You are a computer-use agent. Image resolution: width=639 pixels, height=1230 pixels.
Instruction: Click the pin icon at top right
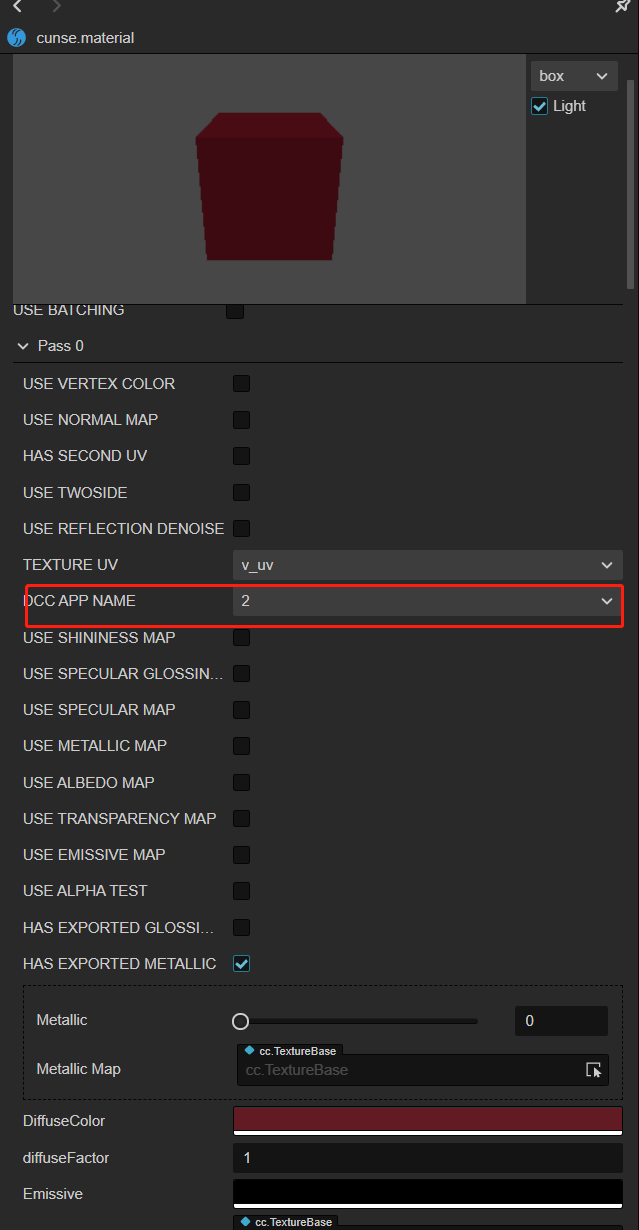pyautogui.click(x=622, y=6)
